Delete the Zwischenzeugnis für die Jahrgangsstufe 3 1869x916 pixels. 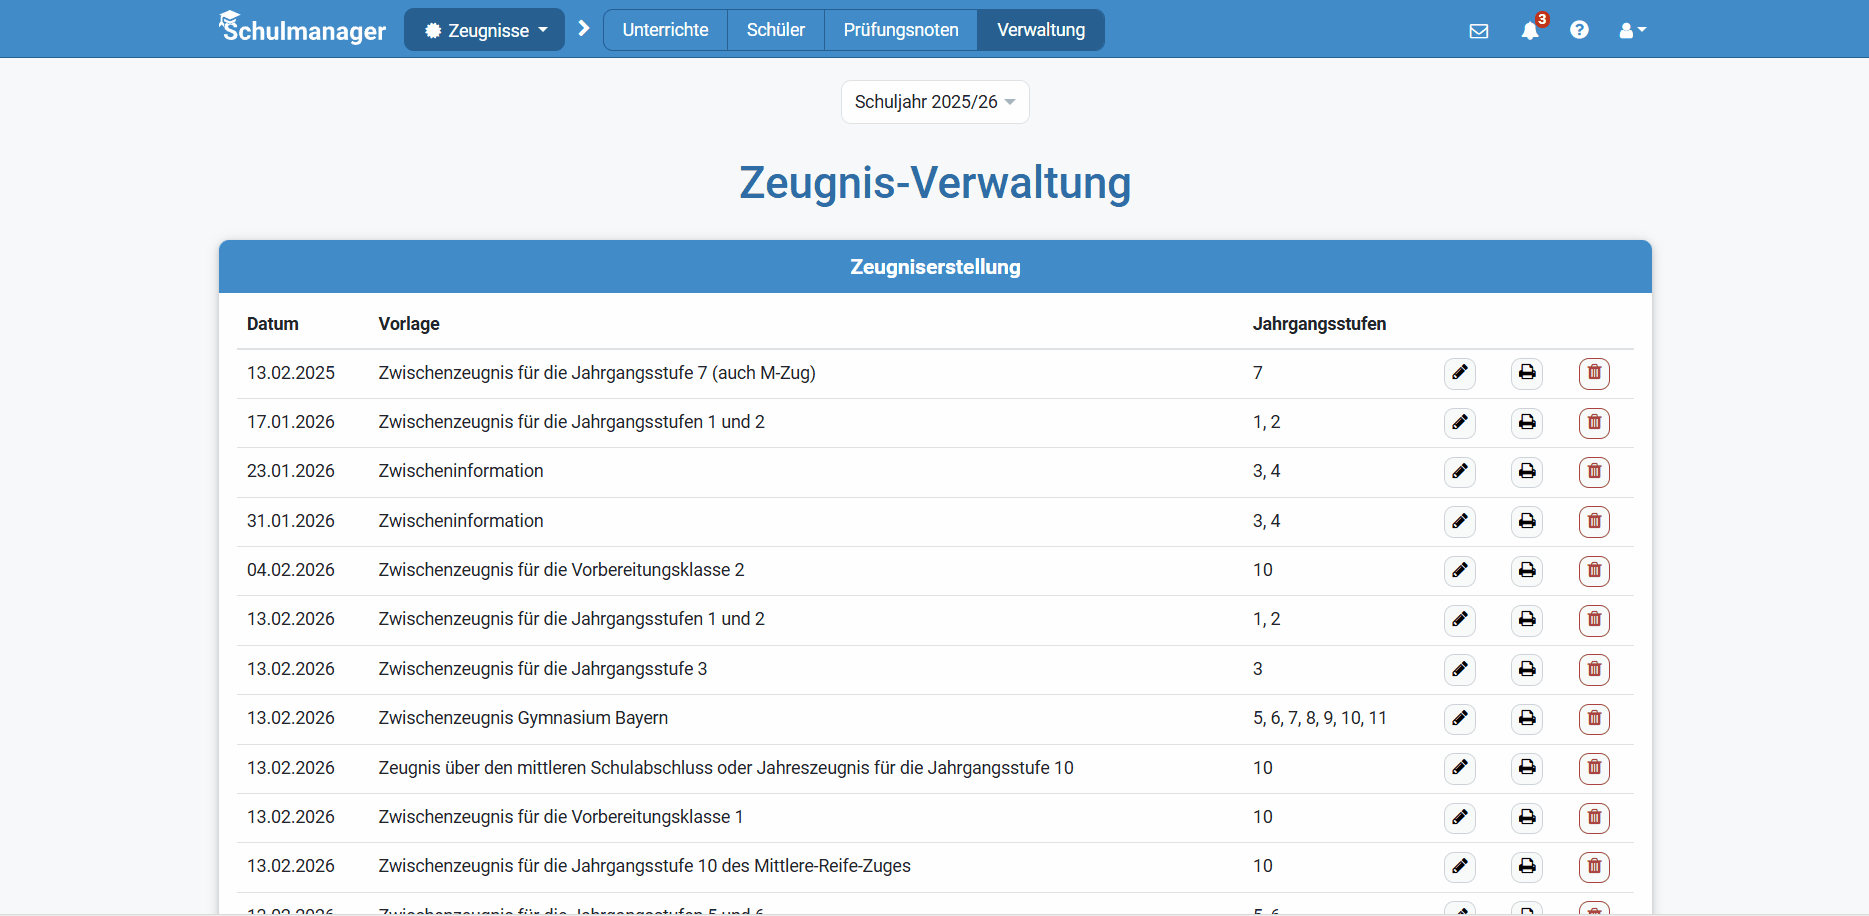pyautogui.click(x=1595, y=670)
